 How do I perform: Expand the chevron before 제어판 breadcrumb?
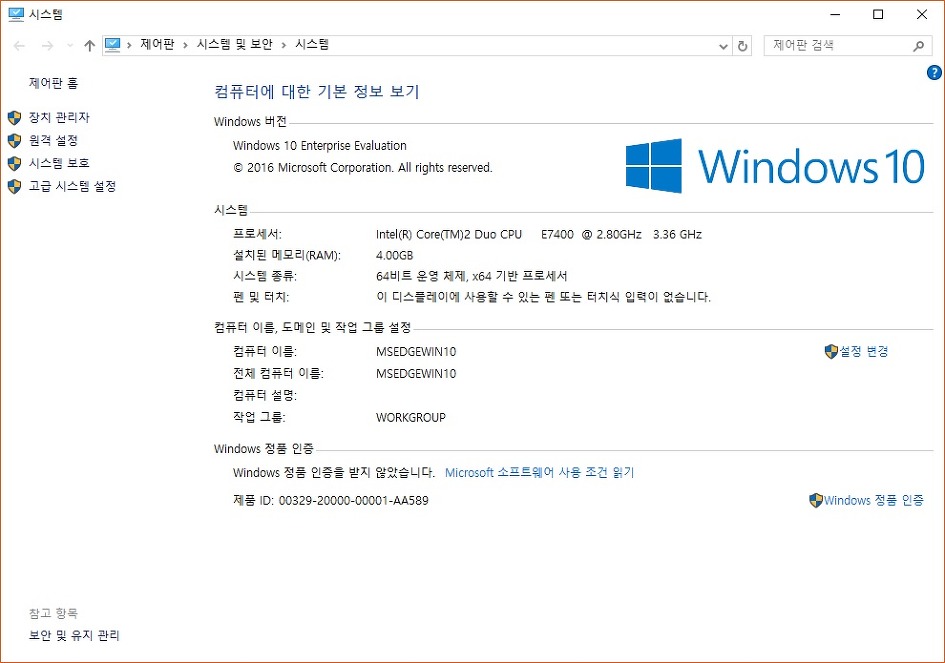pos(129,45)
